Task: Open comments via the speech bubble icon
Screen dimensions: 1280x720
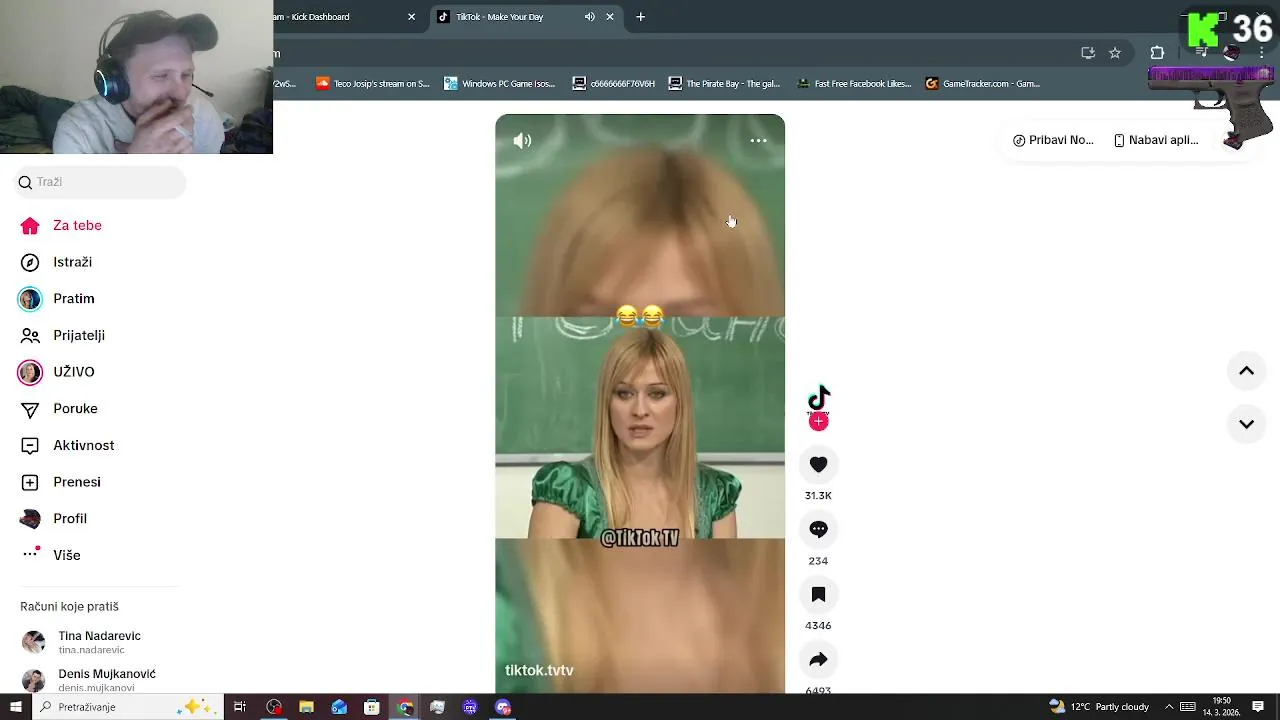Action: pyautogui.click(x=818, y=529)
